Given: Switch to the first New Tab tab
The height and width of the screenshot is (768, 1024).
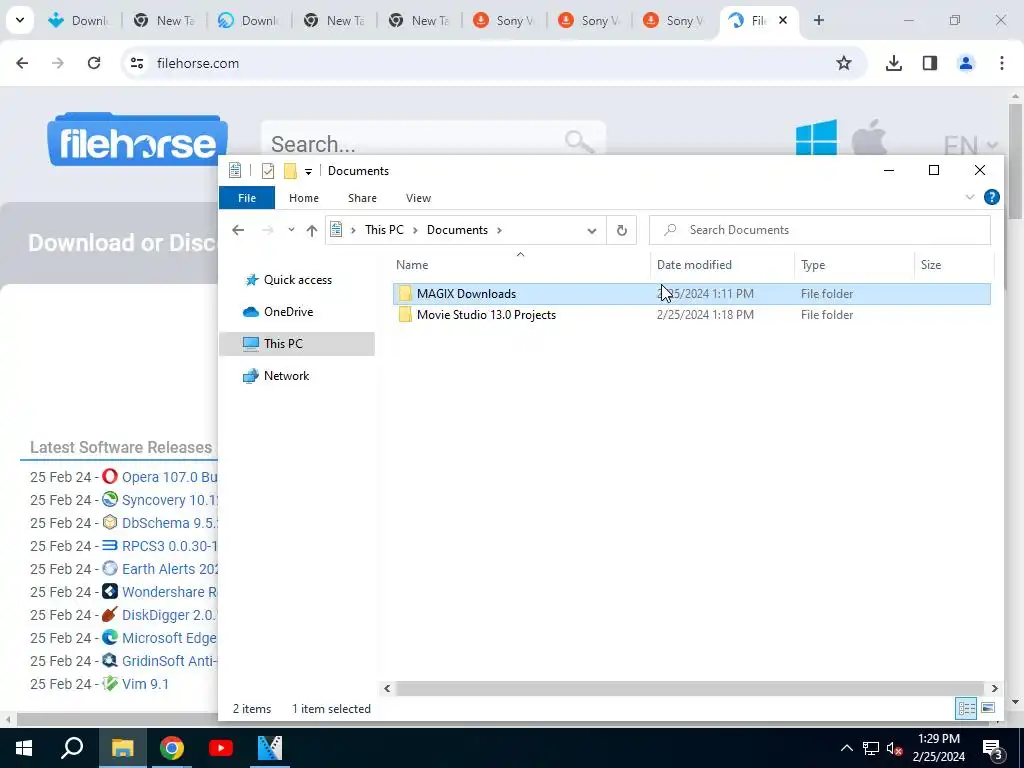Looking at the screenshot, I should coord(165,20).
